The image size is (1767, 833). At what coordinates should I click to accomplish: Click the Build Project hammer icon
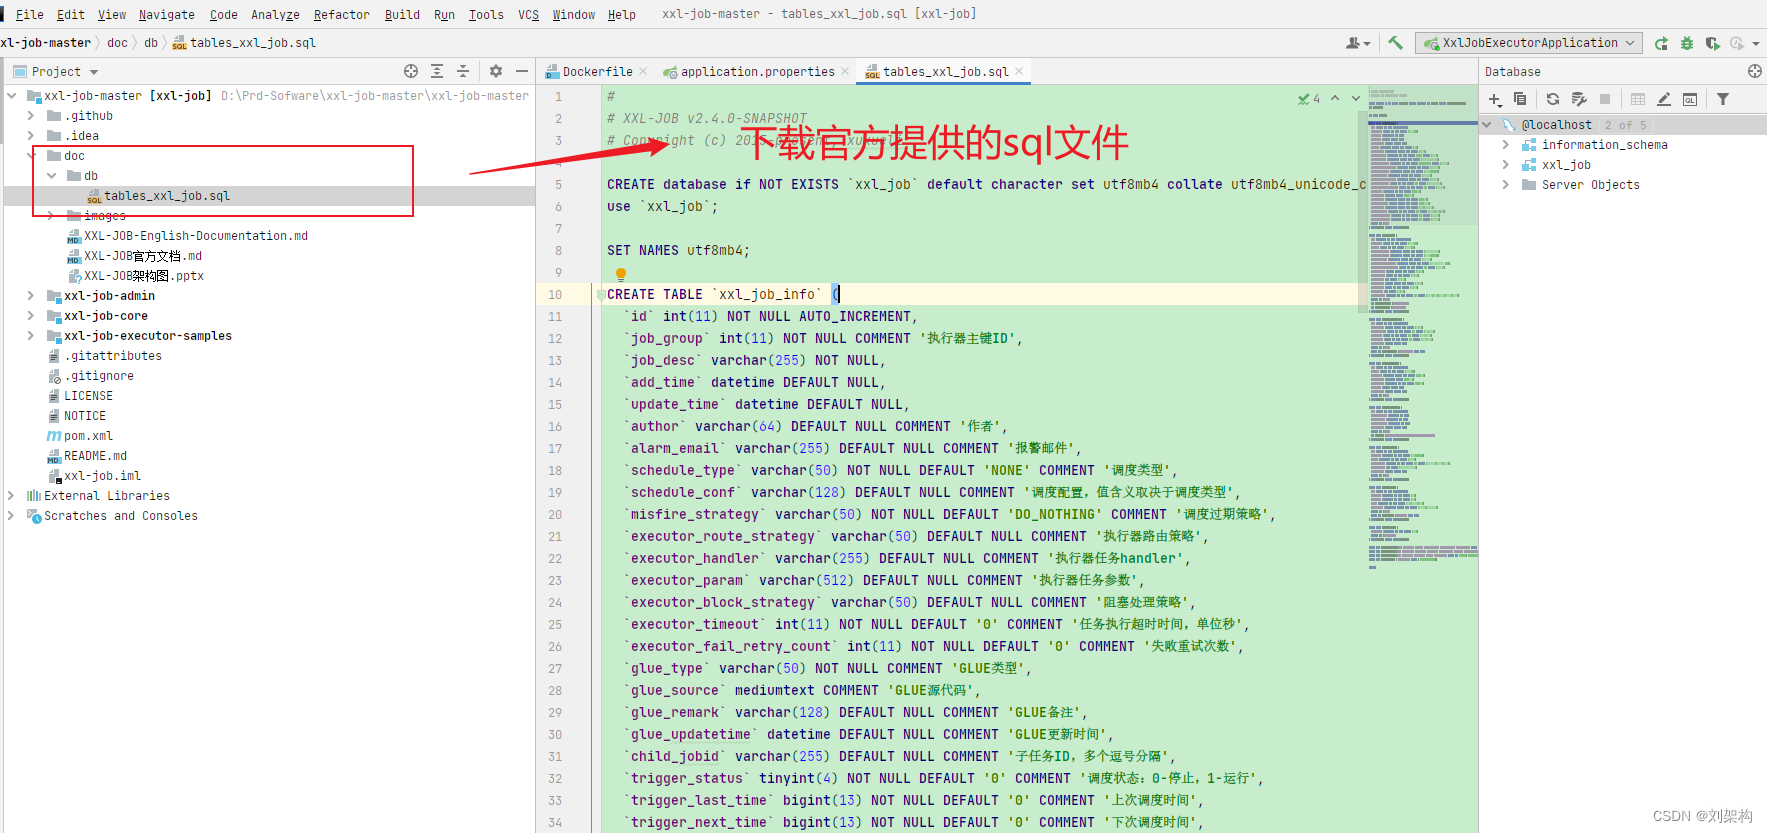coord(1395,43)
